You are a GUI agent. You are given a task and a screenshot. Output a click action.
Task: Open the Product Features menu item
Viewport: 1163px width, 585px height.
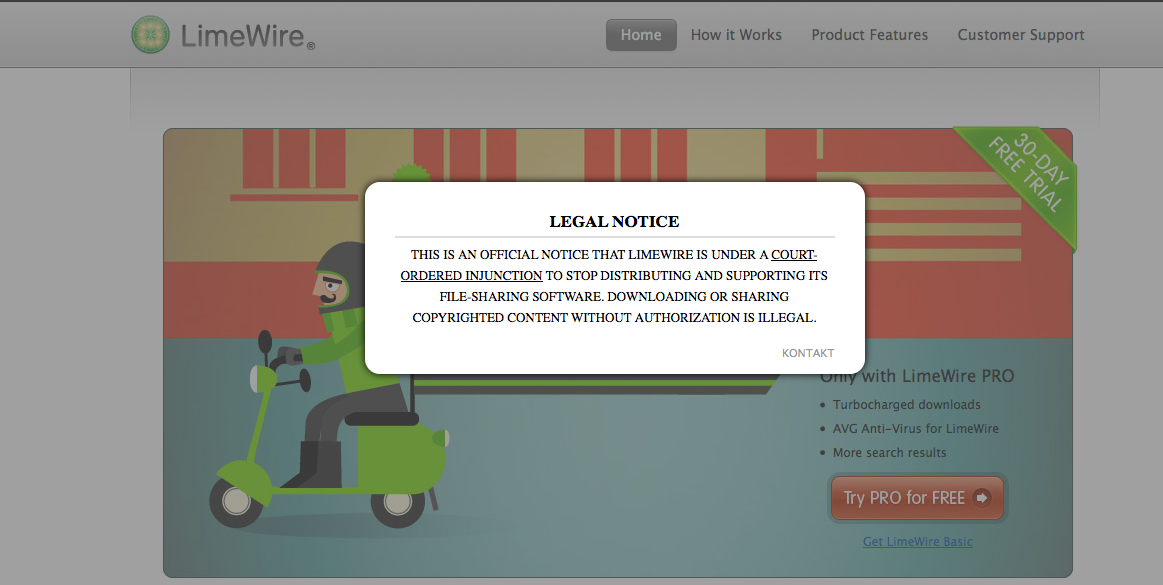tap(869, 35)
